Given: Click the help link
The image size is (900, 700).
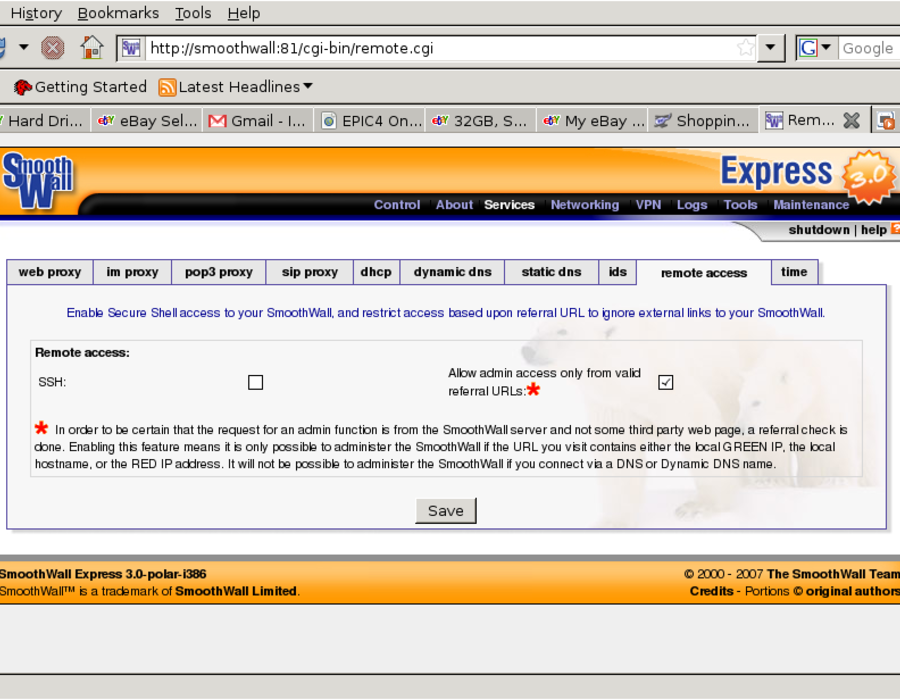Looking at the screenshot, I should click(x=874, y=230).
